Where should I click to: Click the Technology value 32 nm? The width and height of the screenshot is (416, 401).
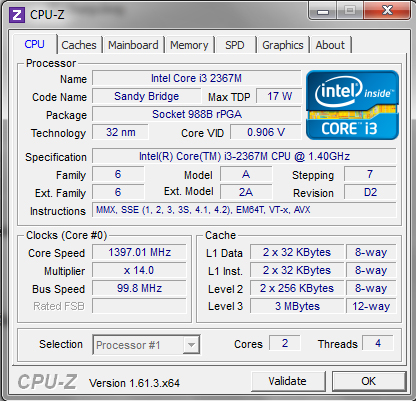[120, 132]
